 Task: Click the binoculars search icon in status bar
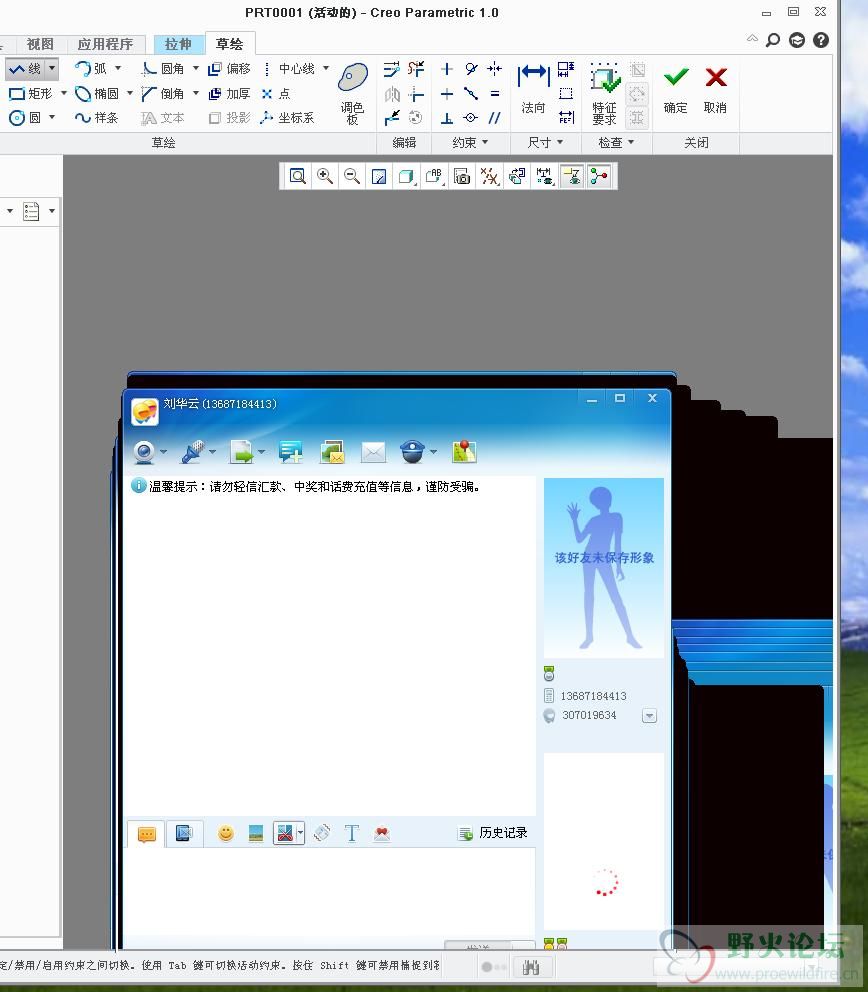click(x=531, y=967)
